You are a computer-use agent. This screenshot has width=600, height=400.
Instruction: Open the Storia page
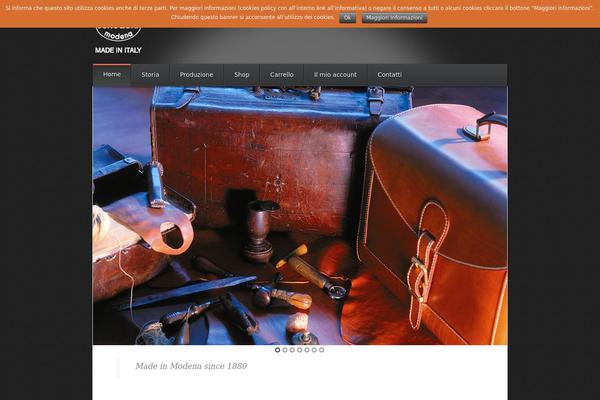150,75
